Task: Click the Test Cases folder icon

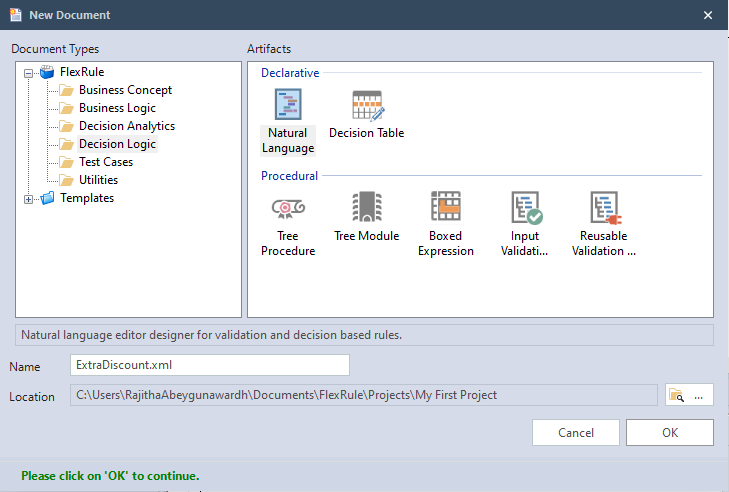Action: (x=66, y=162)
